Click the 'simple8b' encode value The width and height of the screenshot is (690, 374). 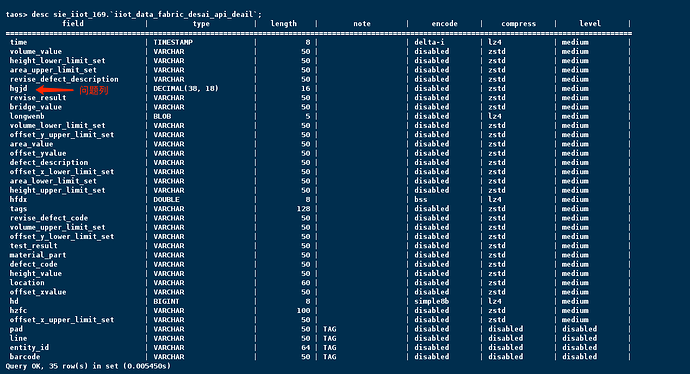click(x=431, y=301)
